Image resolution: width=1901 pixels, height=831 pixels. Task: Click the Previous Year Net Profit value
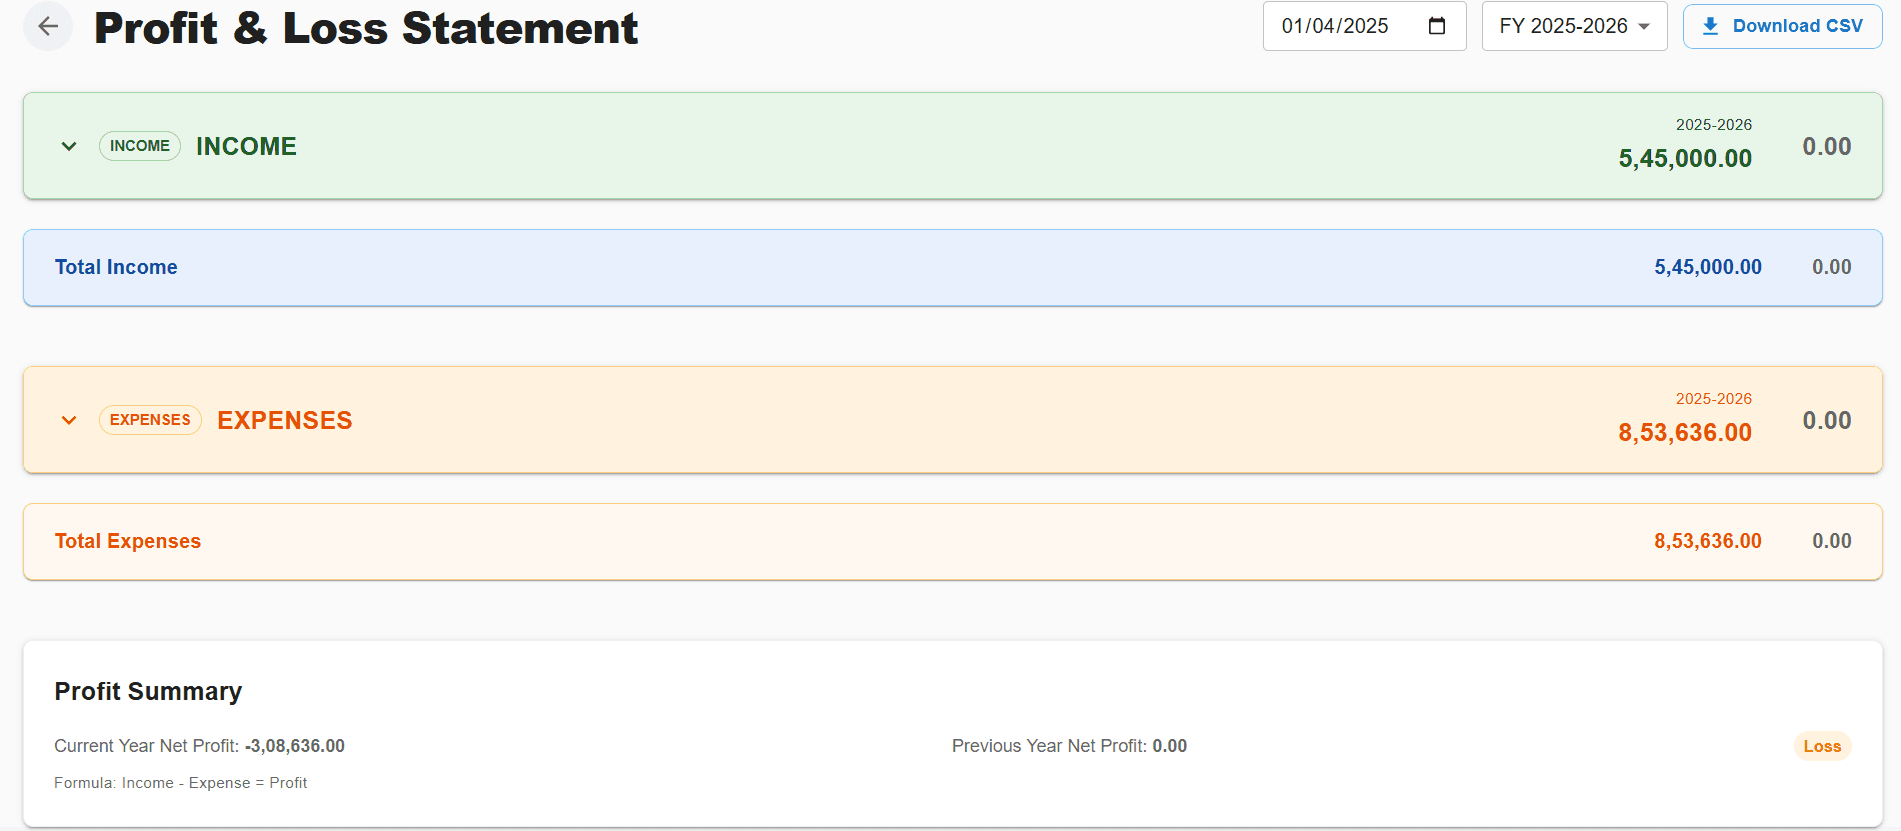(x=1169, y=746)
